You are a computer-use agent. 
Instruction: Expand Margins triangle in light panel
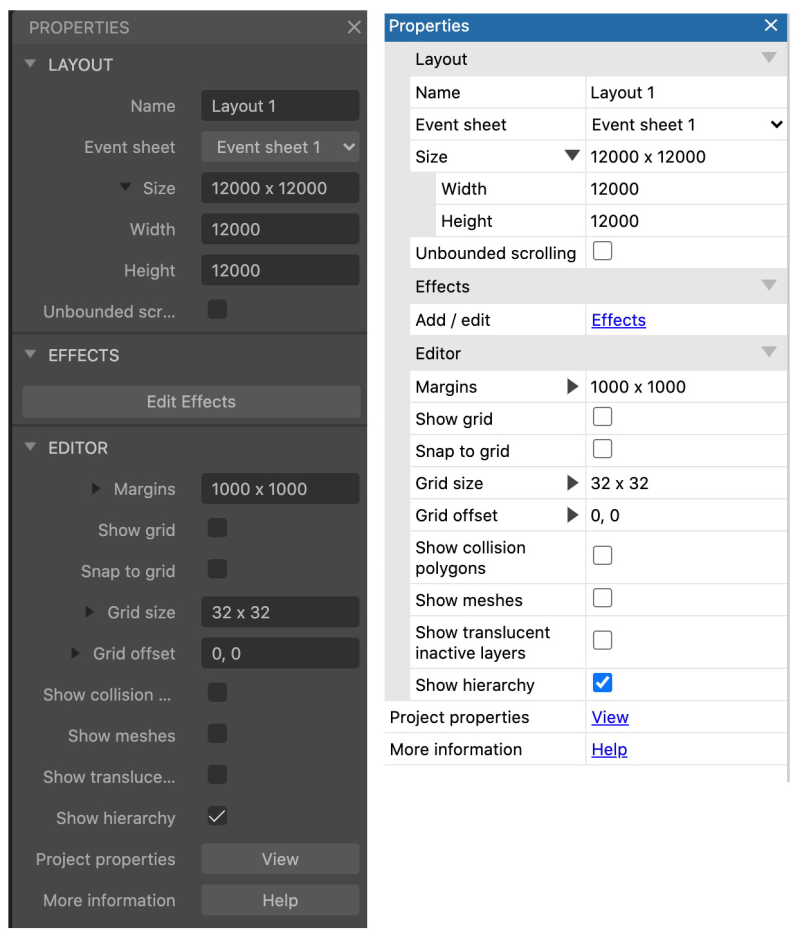573,386
